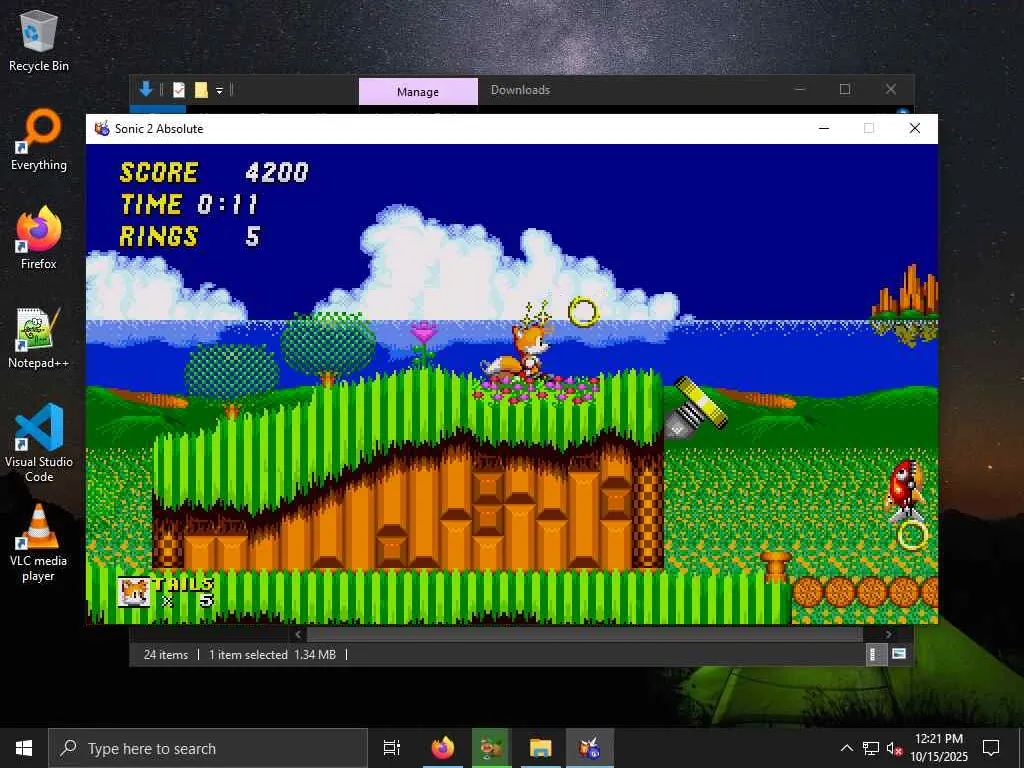Screen dimensions: 1024x768
Task: Switch to Firefox from the taskbar
Action: pos(443,748)
